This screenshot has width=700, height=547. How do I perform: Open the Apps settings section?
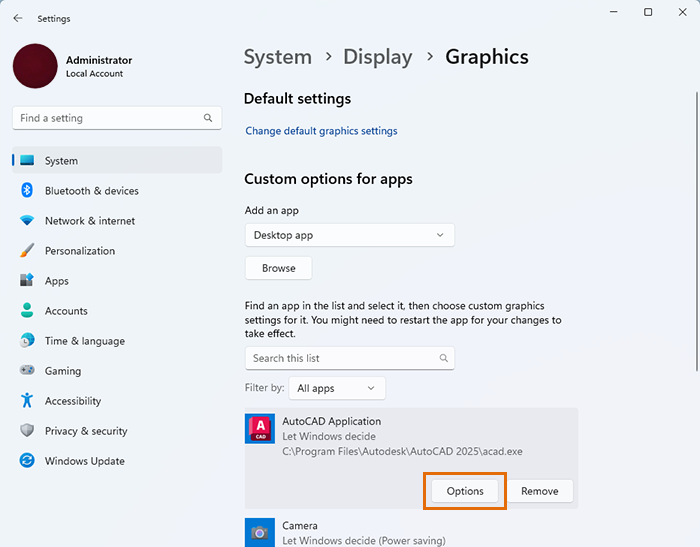(x=56, y=281)
